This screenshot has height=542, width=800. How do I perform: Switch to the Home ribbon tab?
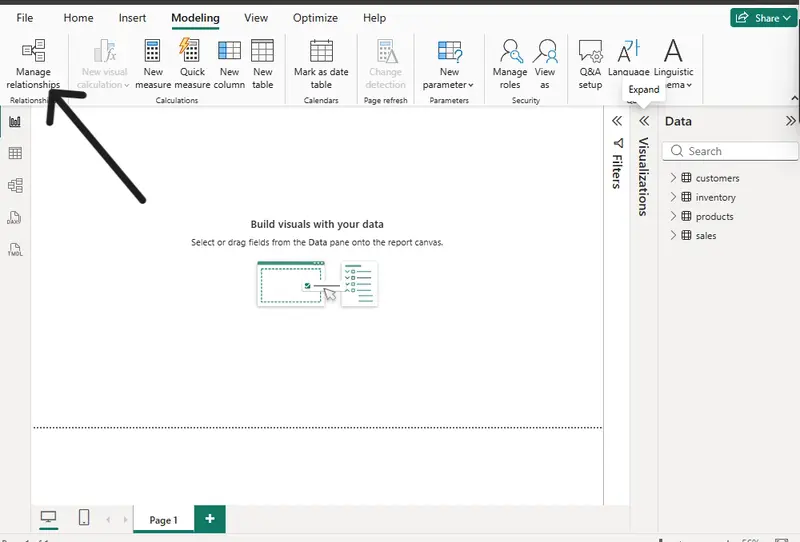point(78,18)
